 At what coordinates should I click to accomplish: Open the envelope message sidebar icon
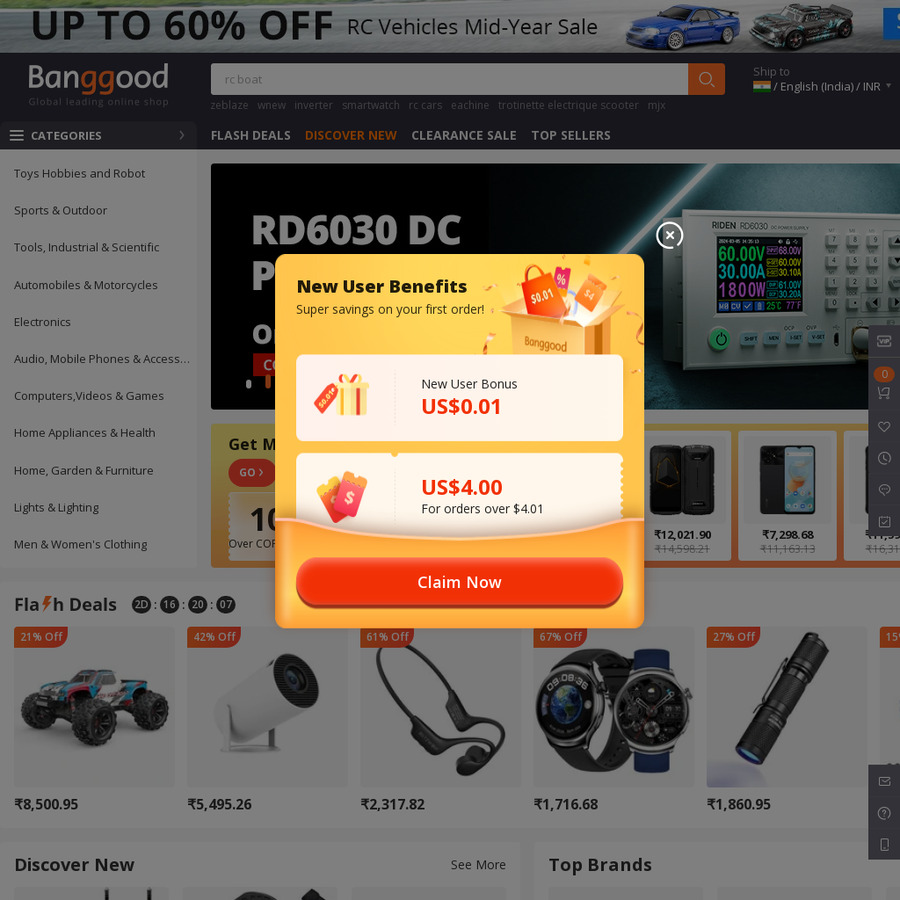click(x=885, y=781)
